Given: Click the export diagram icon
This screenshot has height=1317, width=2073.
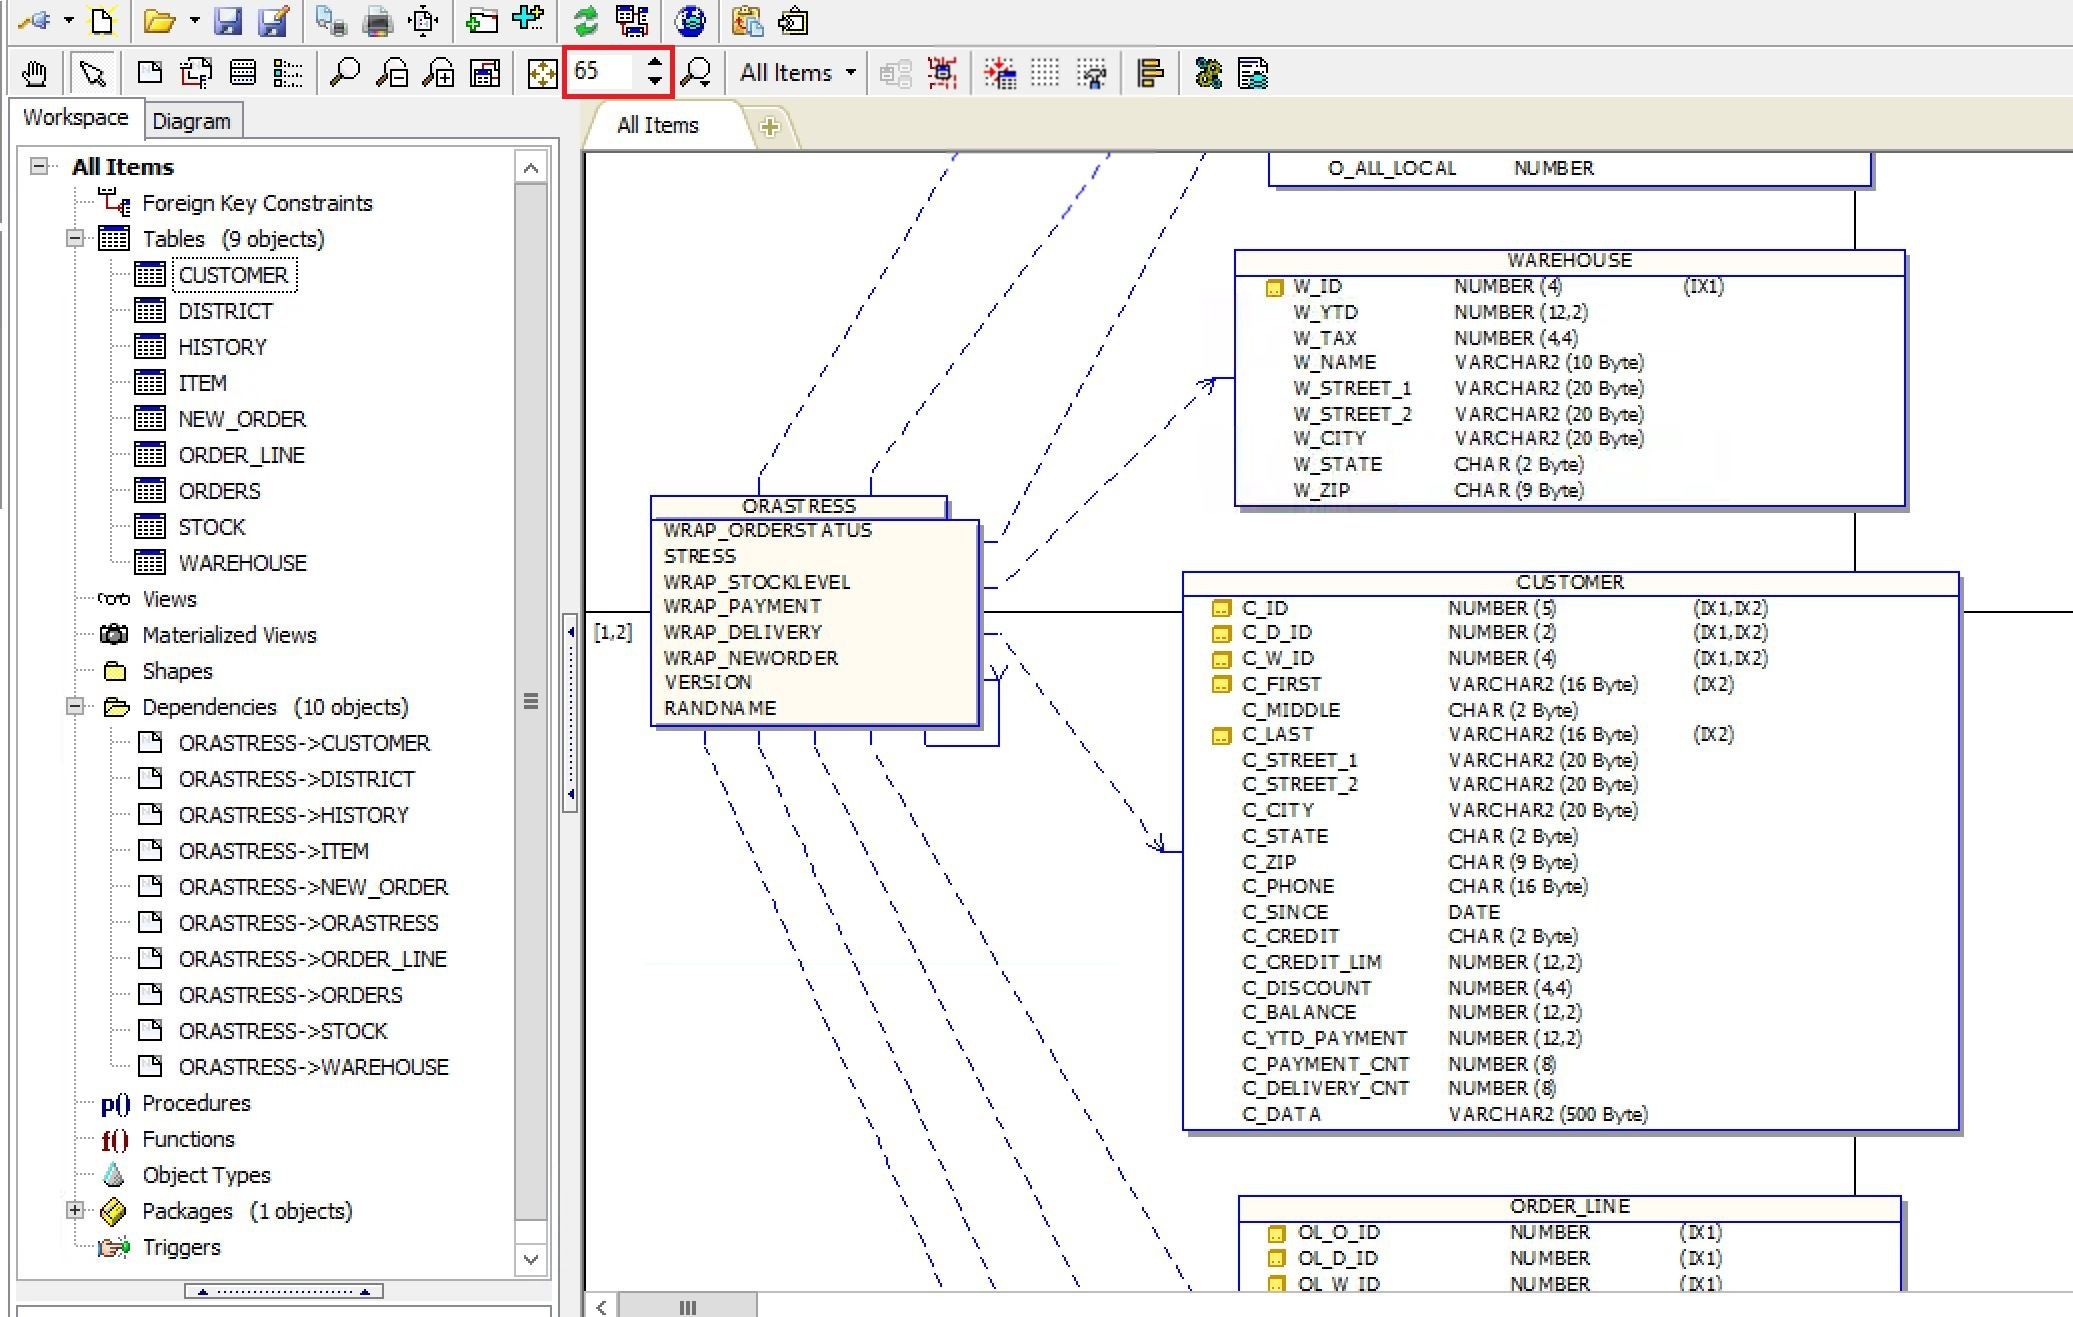Looking at the screenshot, I should 794,20.
